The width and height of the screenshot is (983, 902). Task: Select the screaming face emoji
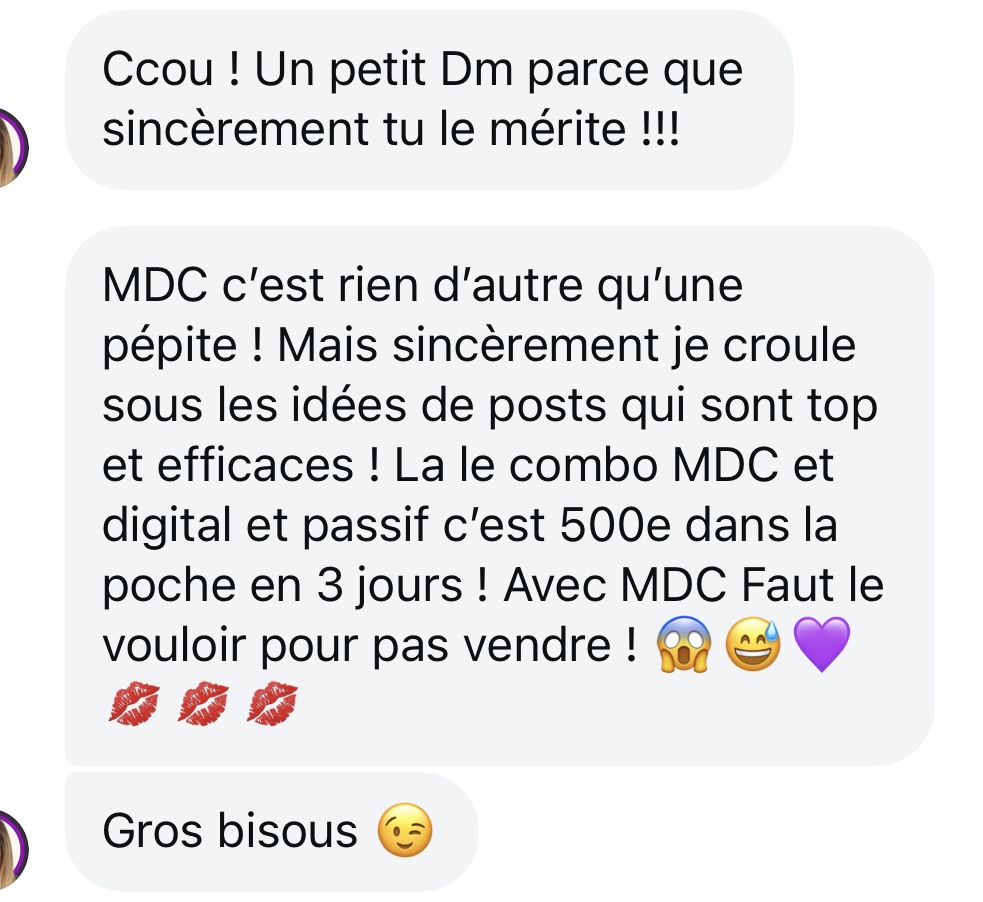pos(684,644)
